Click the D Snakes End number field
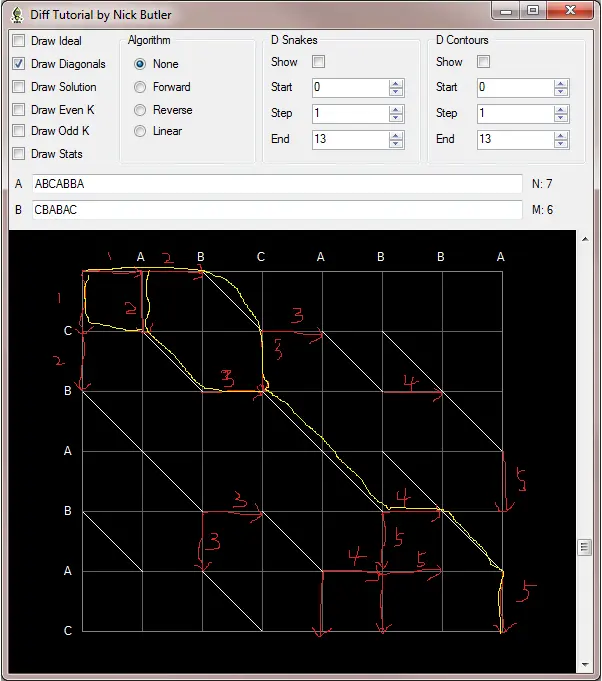The image size is (602, 681). 351,140
